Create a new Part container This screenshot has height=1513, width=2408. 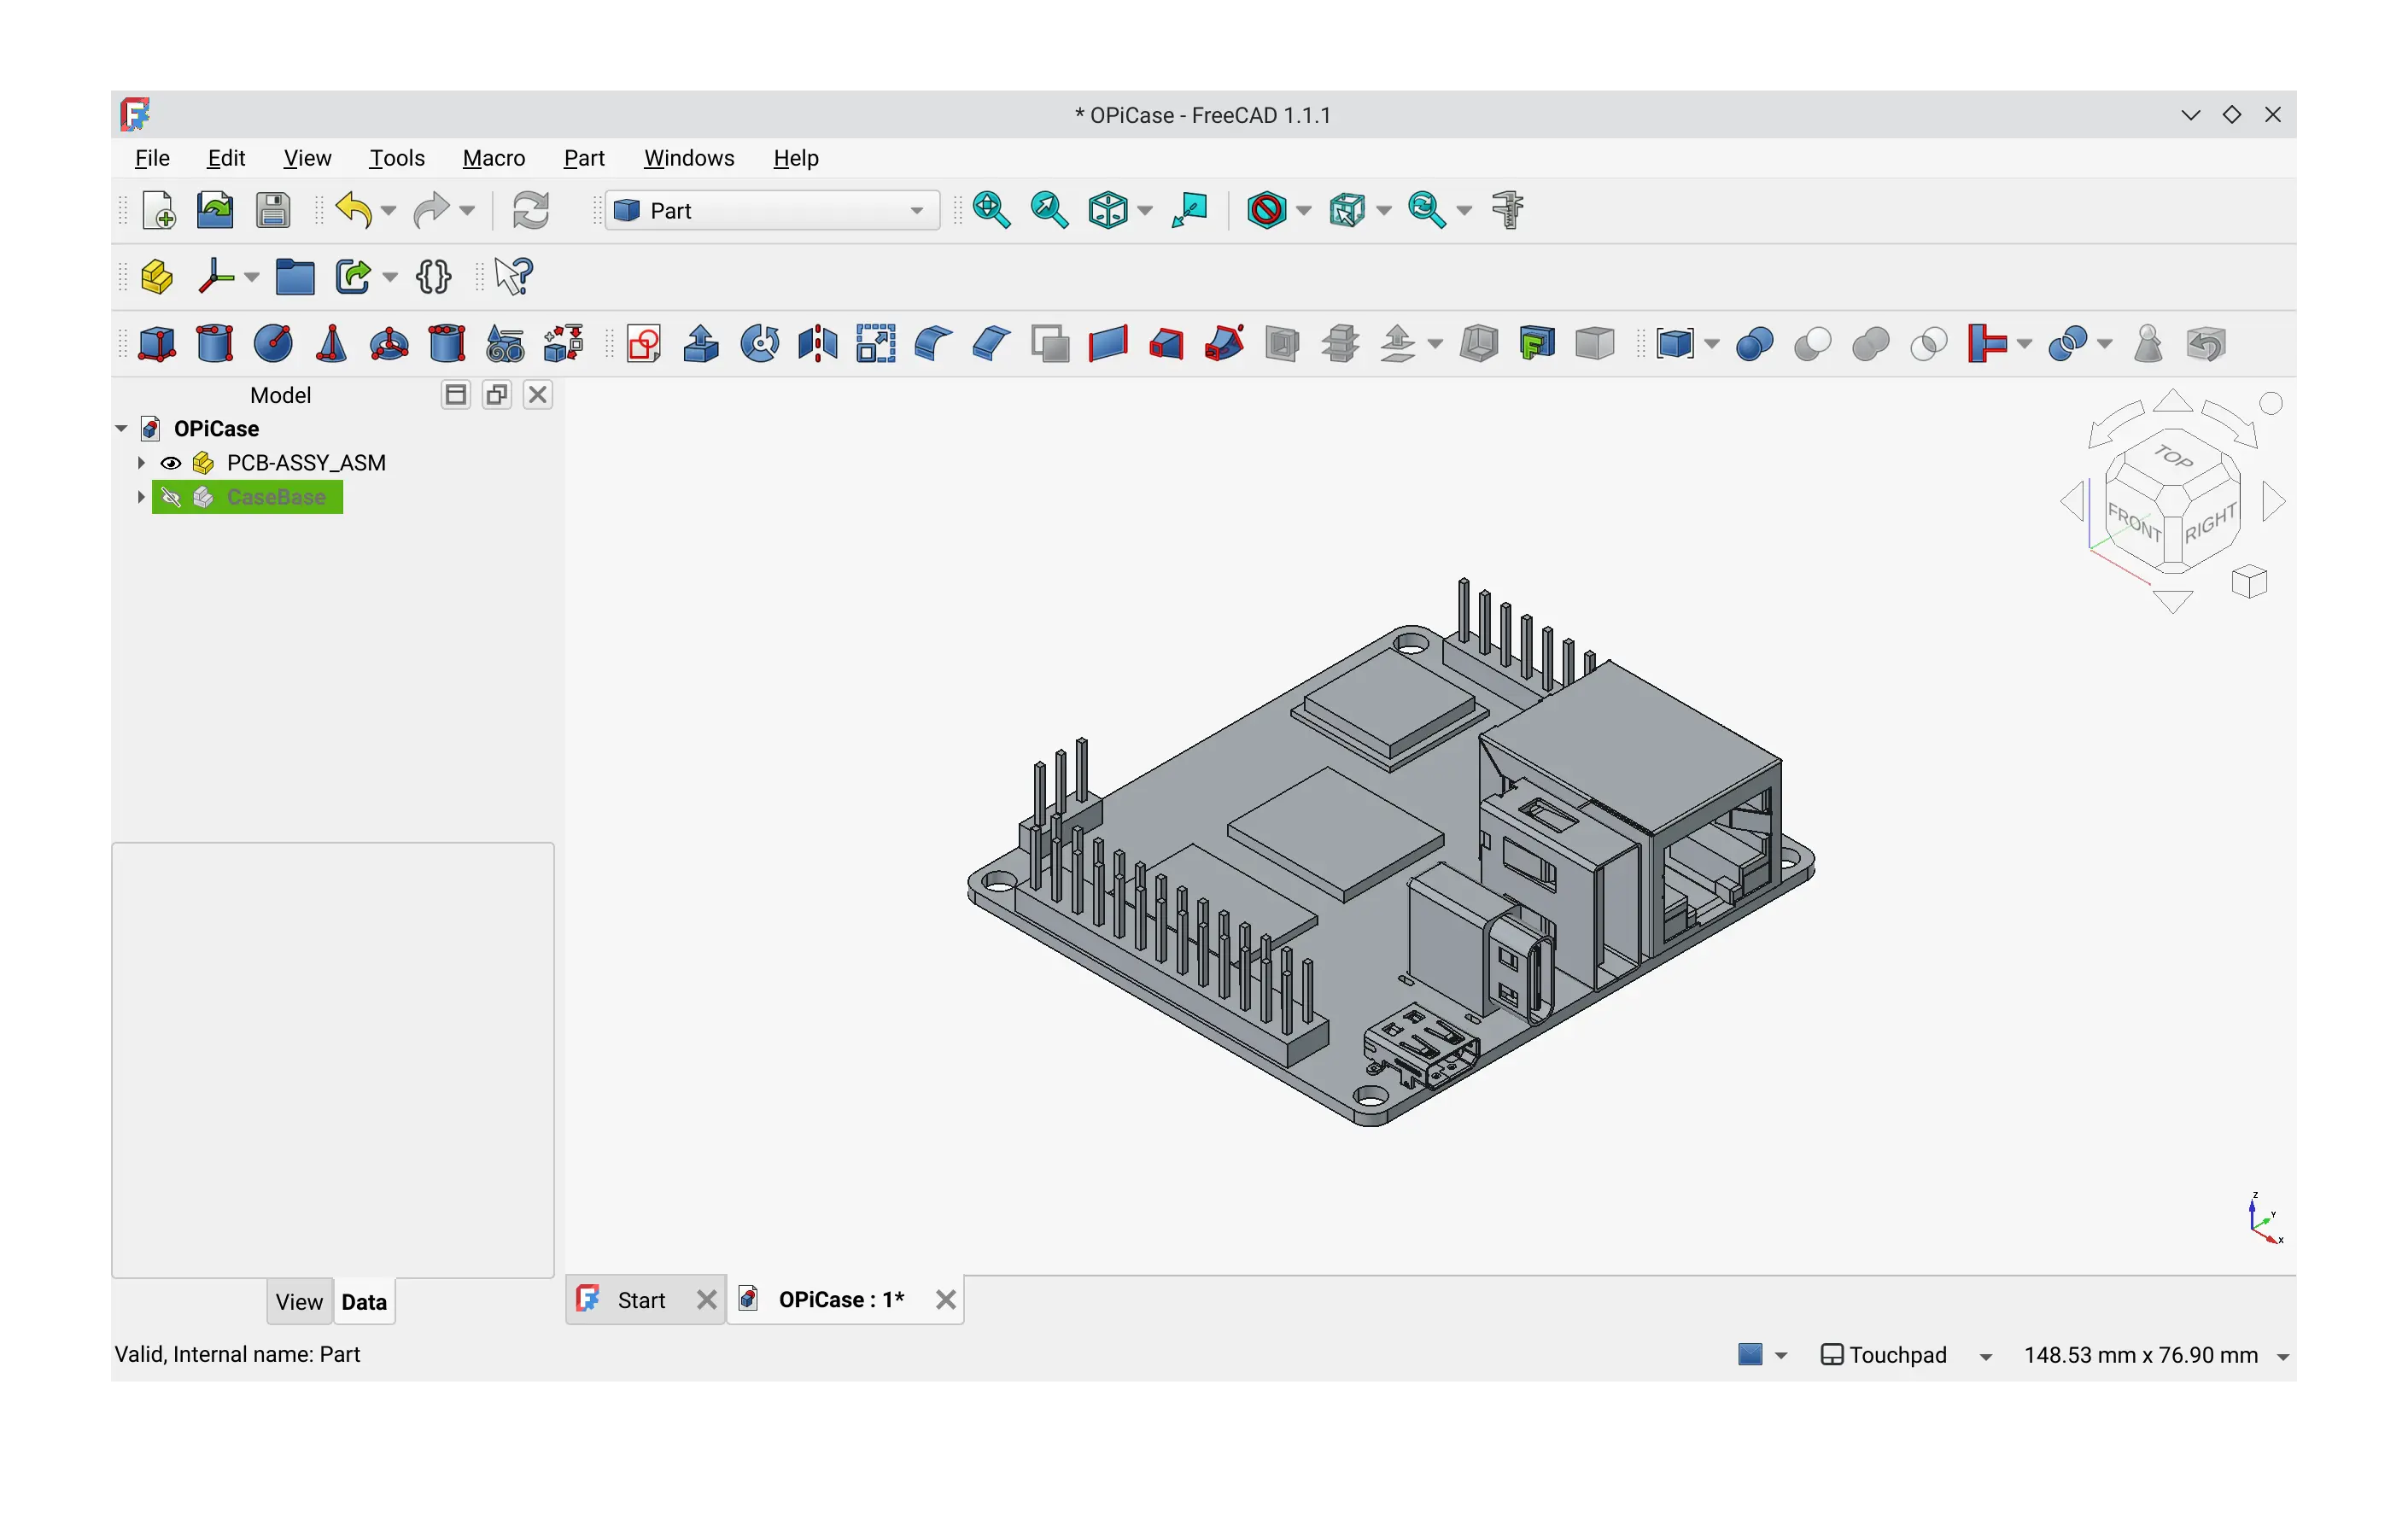click(x=157, y=277)
